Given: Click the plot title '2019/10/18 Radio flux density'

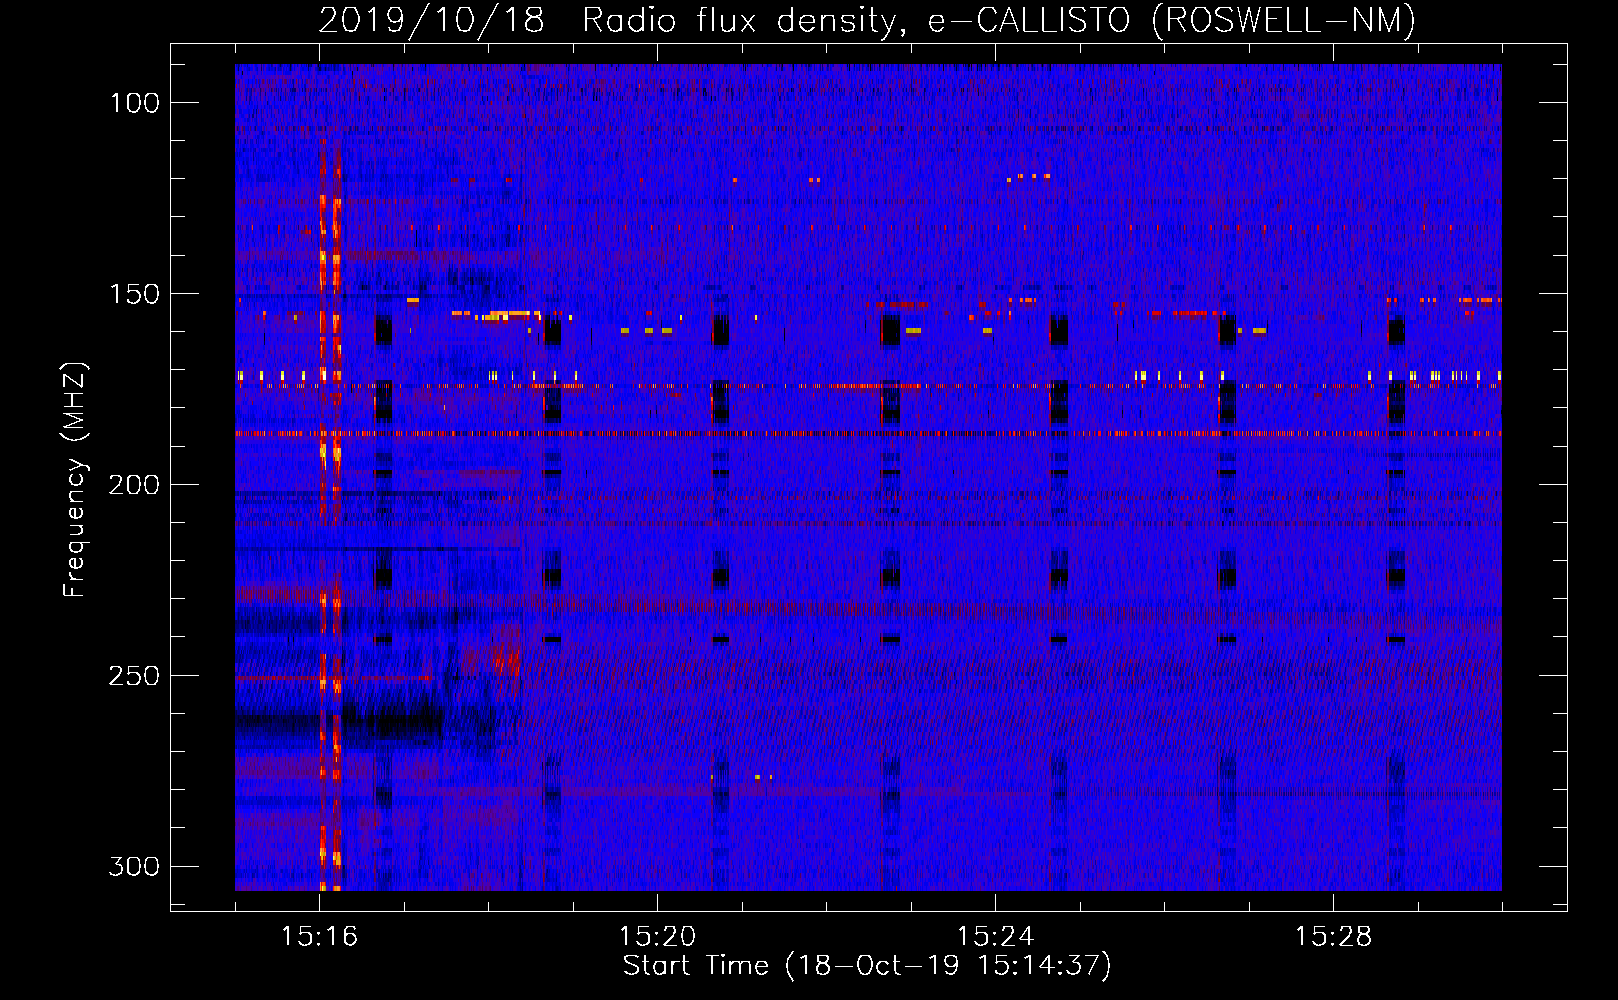Looking at the screenshot, I should [x=867, y=20].
